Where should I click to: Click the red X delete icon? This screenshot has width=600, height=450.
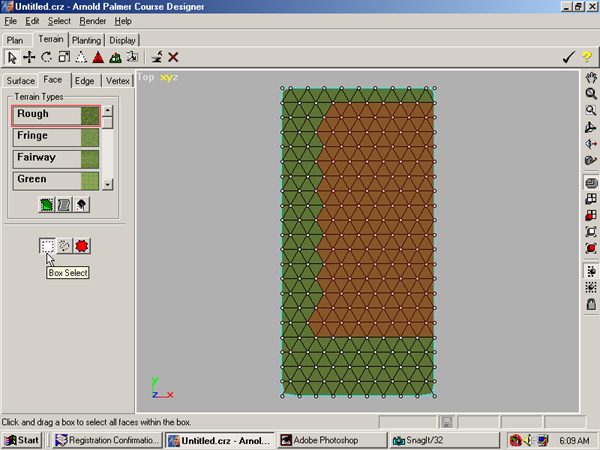173,57
